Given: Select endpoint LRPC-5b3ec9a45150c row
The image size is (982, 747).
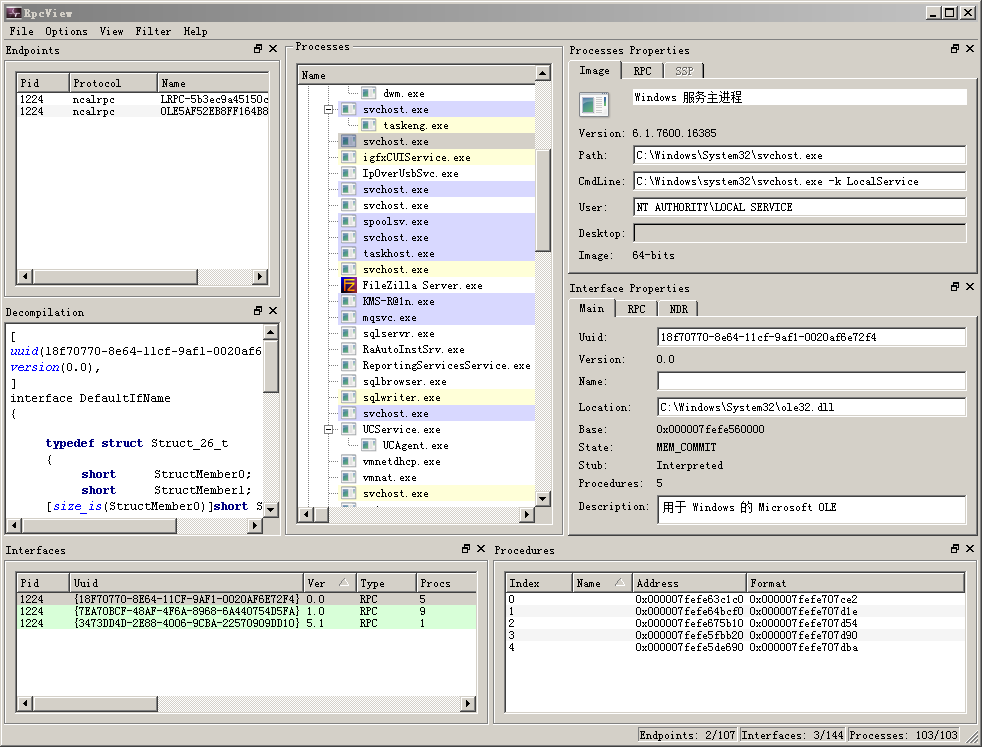Looking at the screenshot, I should point(143,99).
